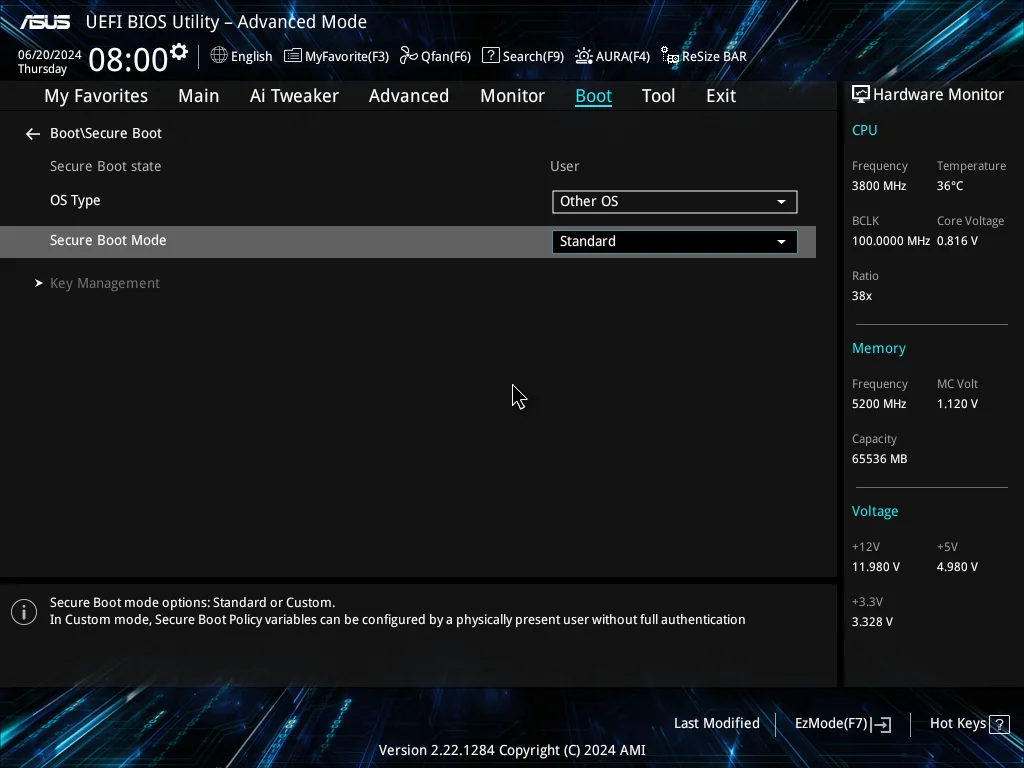Click the info icon in the help area
Screen dimensions: 1024x768
(x=24, y=612)
